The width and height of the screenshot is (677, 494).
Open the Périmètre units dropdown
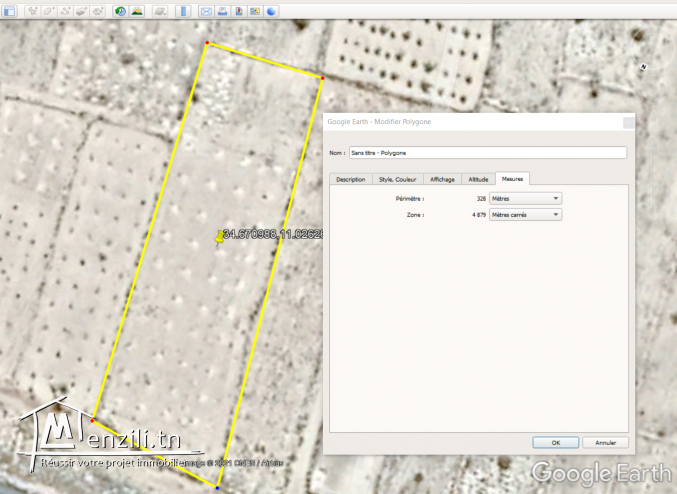click(x=525, y=199)
